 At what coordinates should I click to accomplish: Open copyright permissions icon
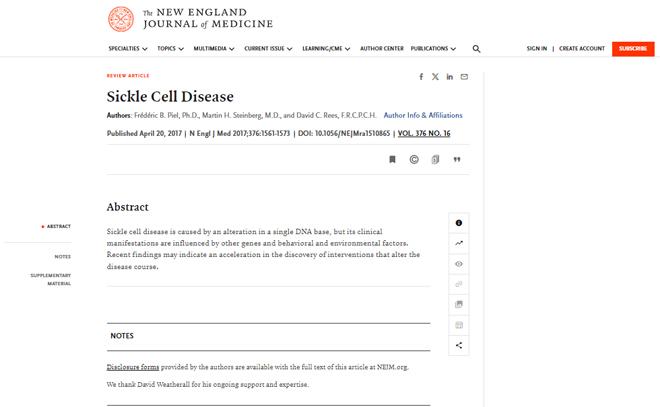[414, 160]
